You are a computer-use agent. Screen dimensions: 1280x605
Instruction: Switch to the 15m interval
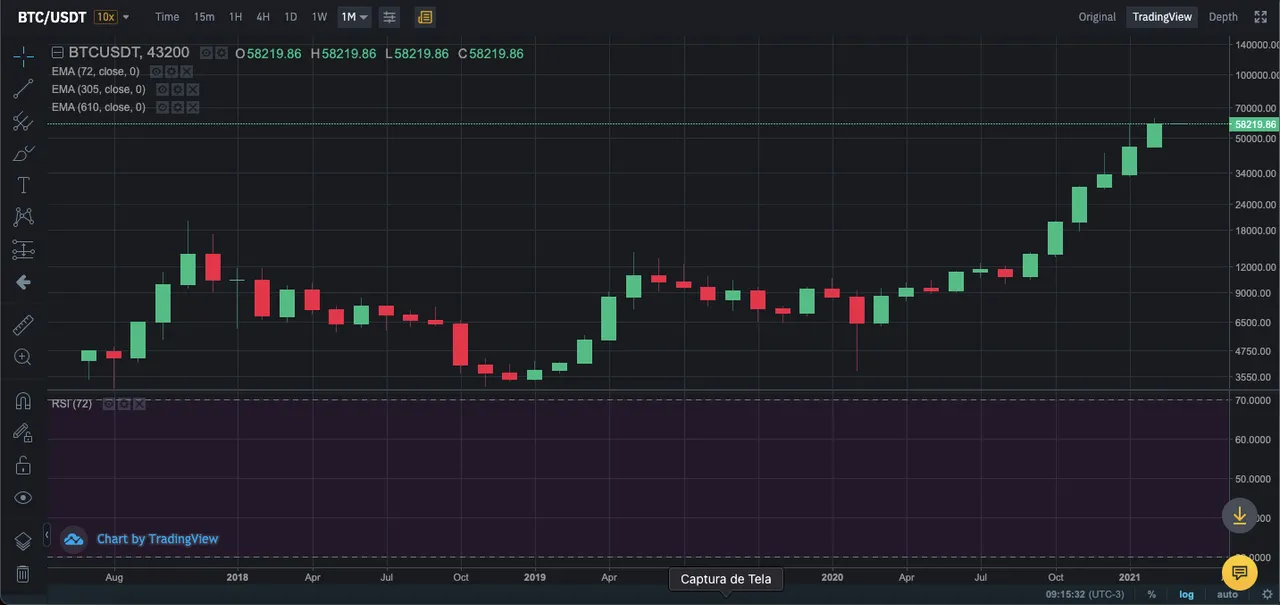click(x=204, y=17)
